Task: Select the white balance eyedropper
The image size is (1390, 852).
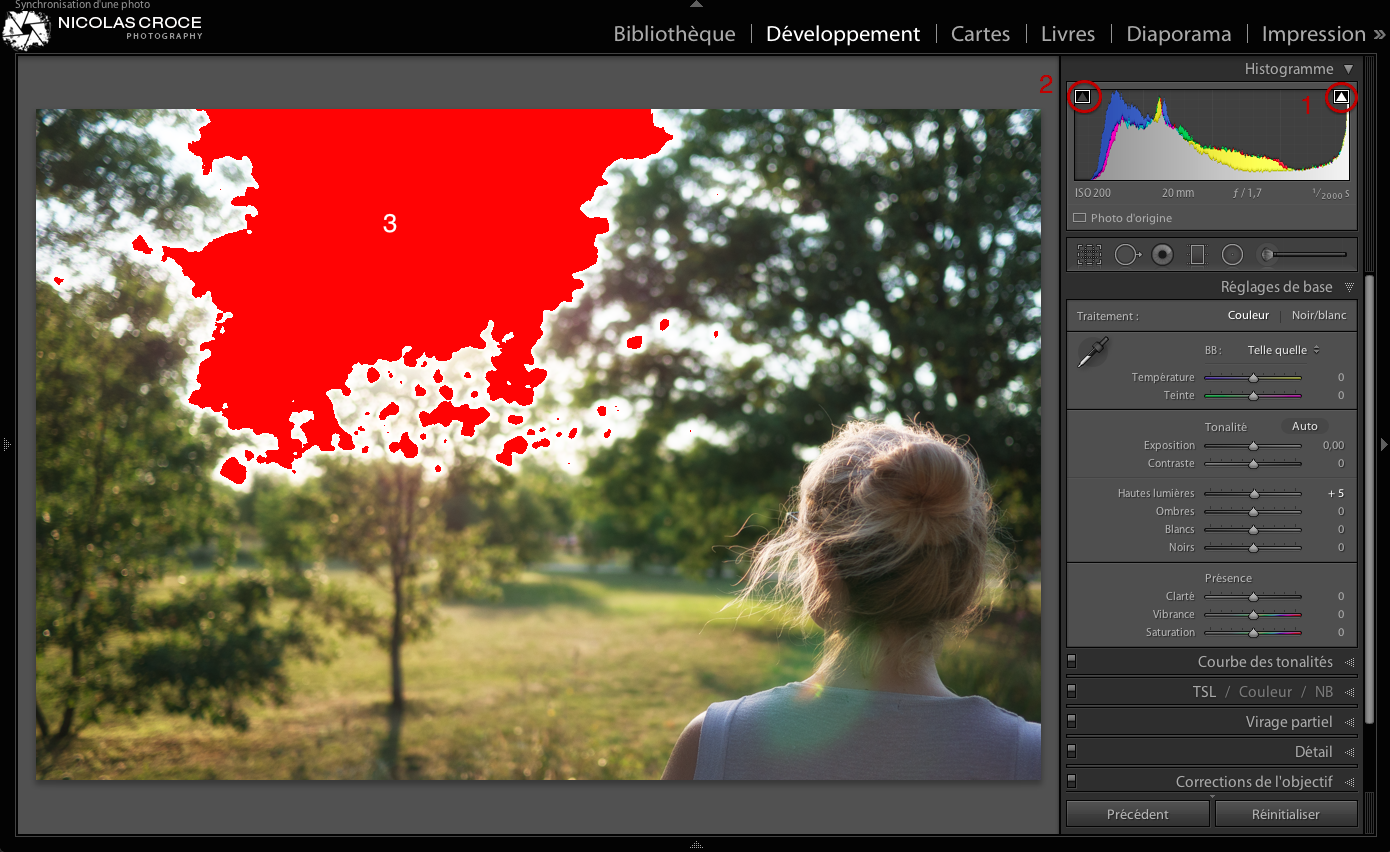Action: pyautogui.click(x=1093, y=351)
